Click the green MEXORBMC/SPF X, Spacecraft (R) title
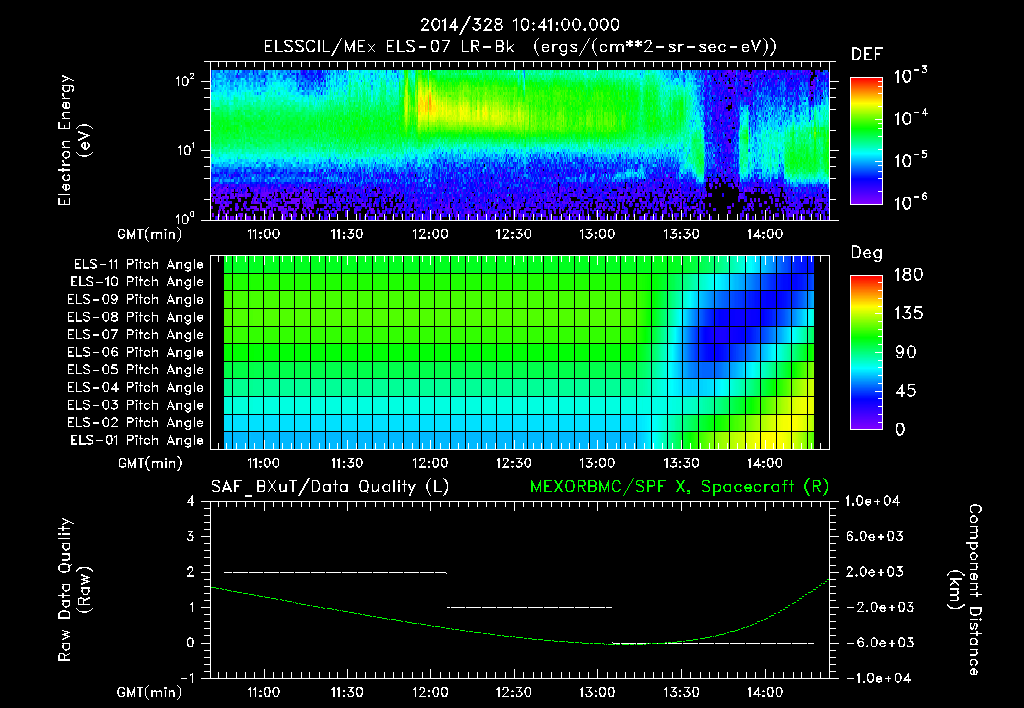 679,487
